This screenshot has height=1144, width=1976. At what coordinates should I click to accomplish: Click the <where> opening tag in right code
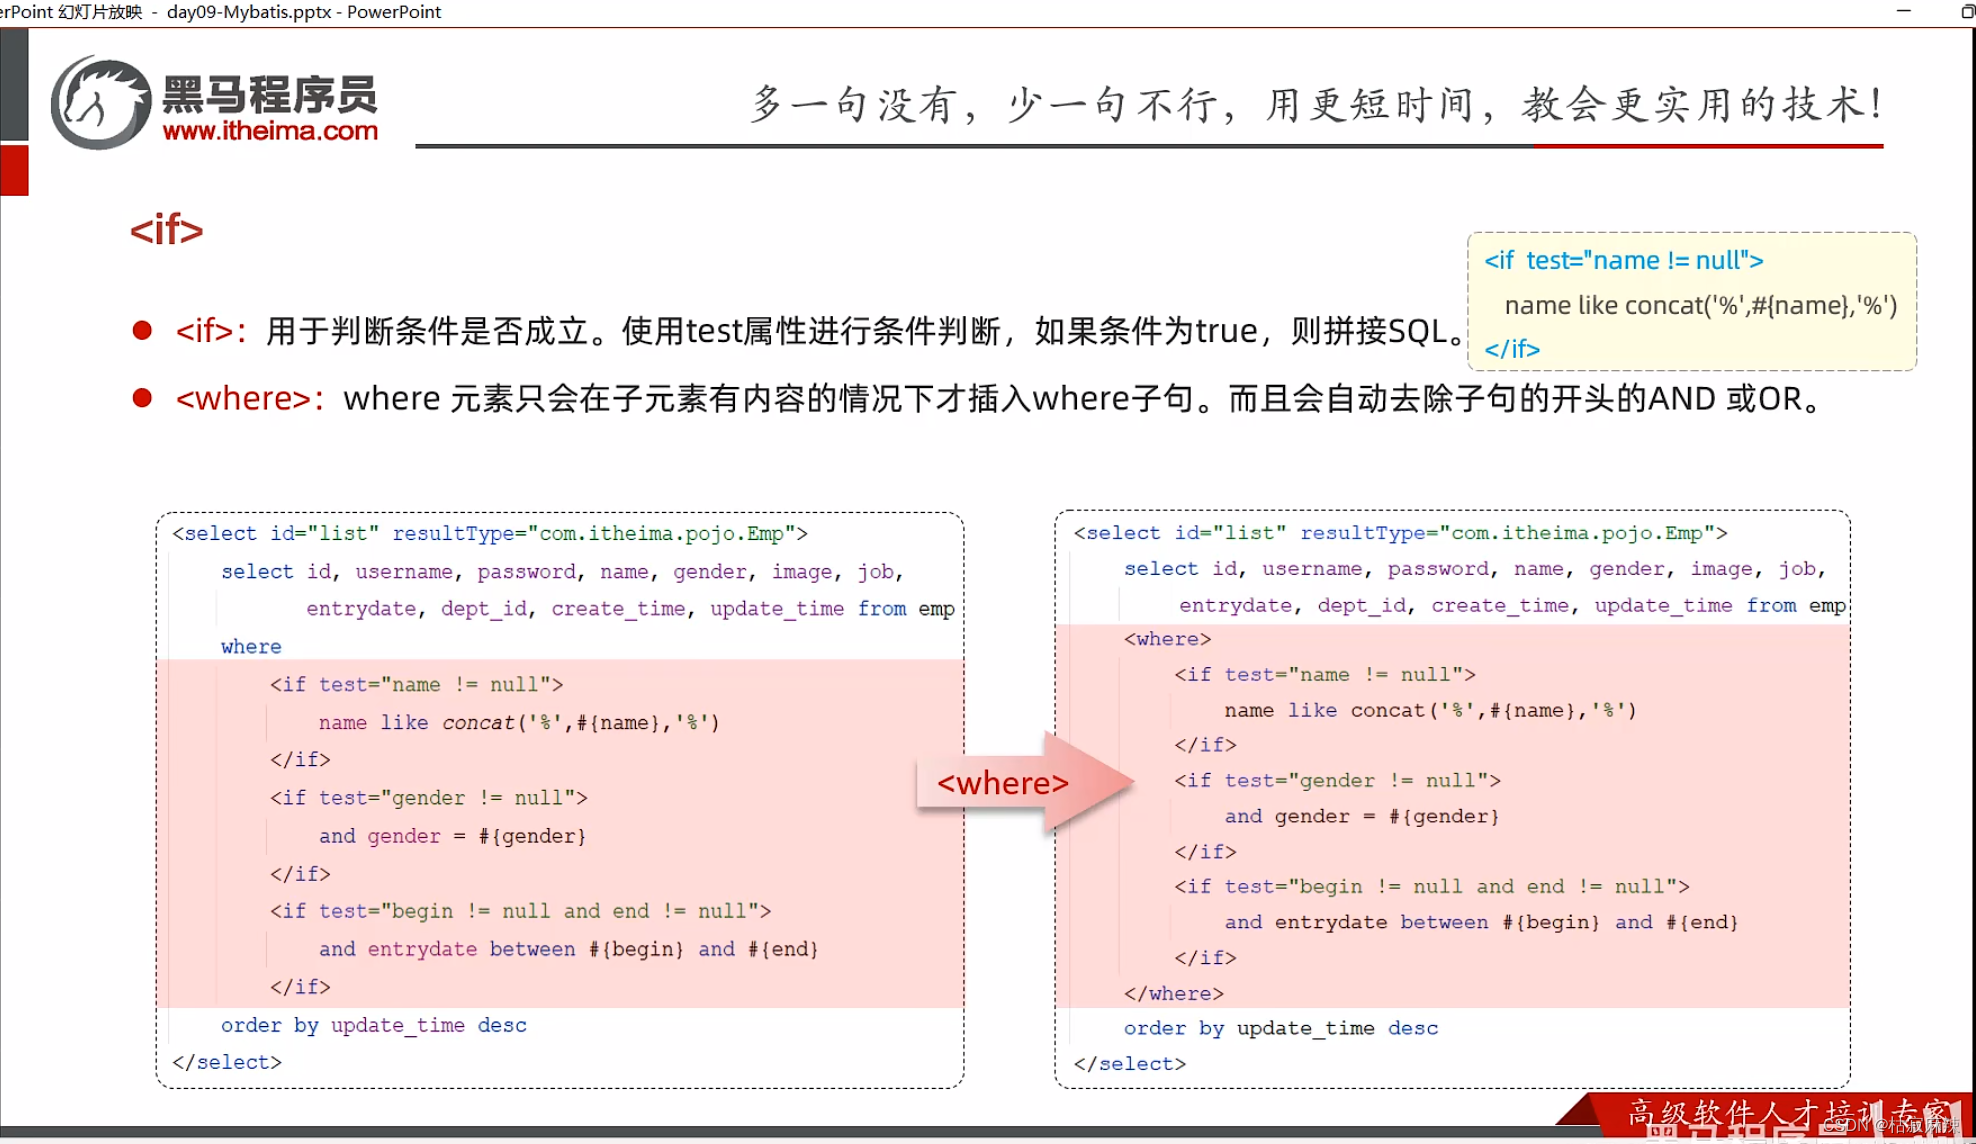coord(1167,639)
